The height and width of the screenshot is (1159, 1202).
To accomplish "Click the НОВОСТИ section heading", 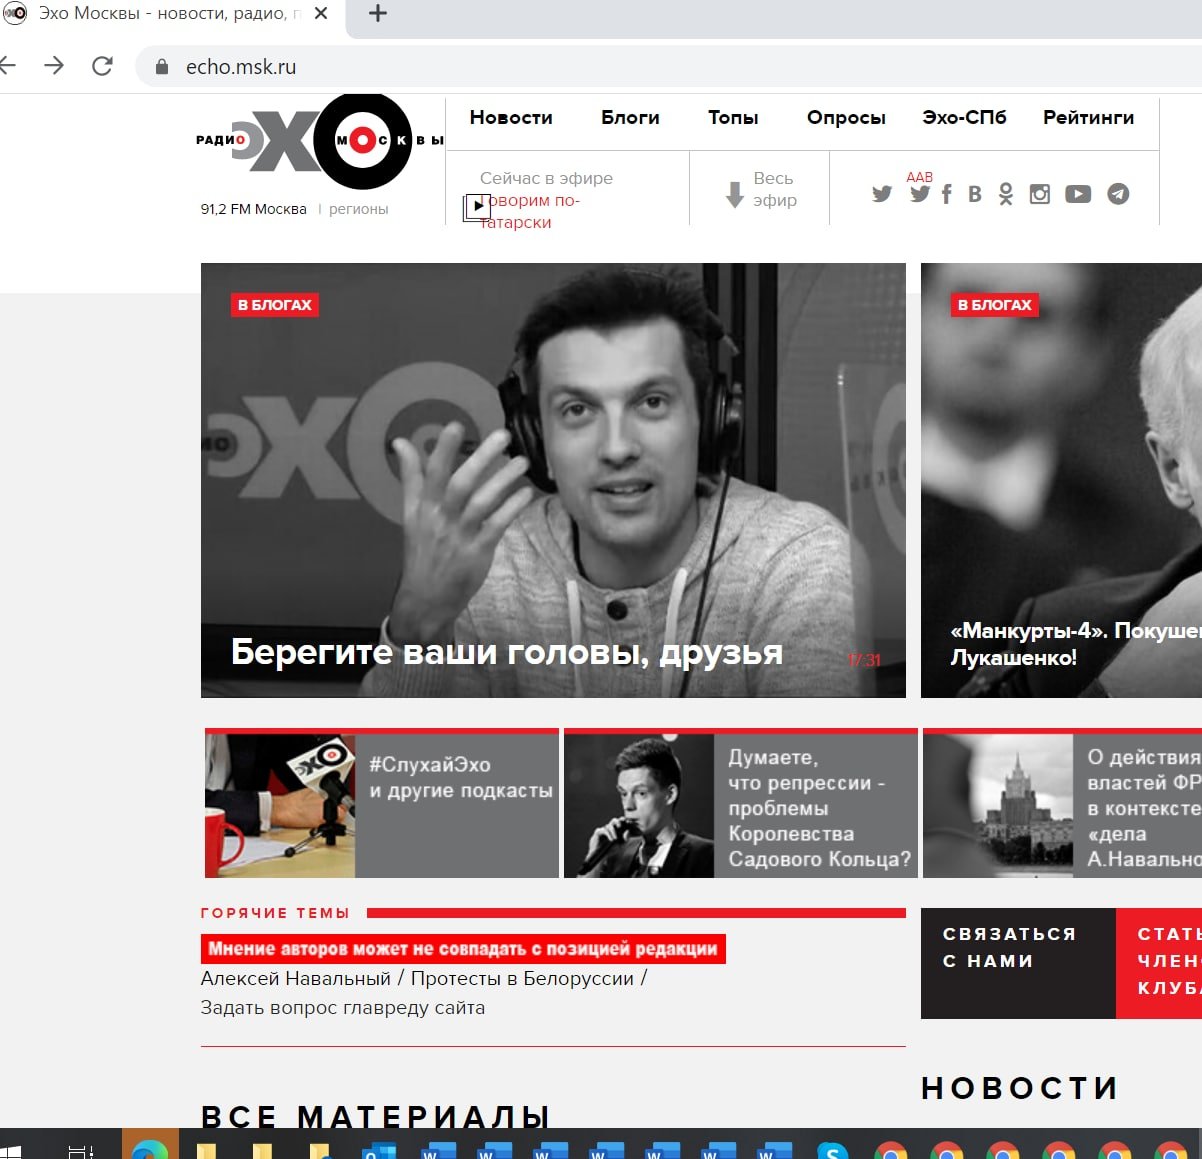I will 1019,1088.
